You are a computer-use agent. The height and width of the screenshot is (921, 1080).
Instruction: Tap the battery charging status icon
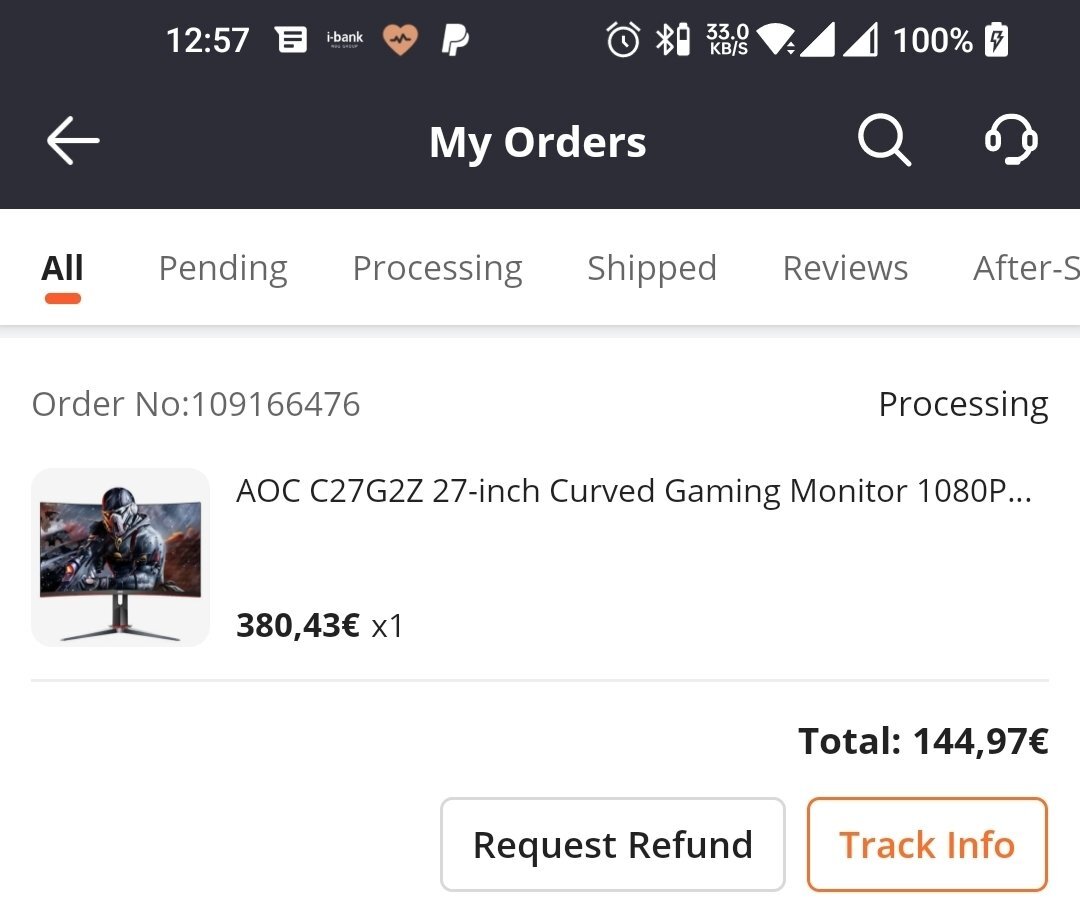click(997, 41)
